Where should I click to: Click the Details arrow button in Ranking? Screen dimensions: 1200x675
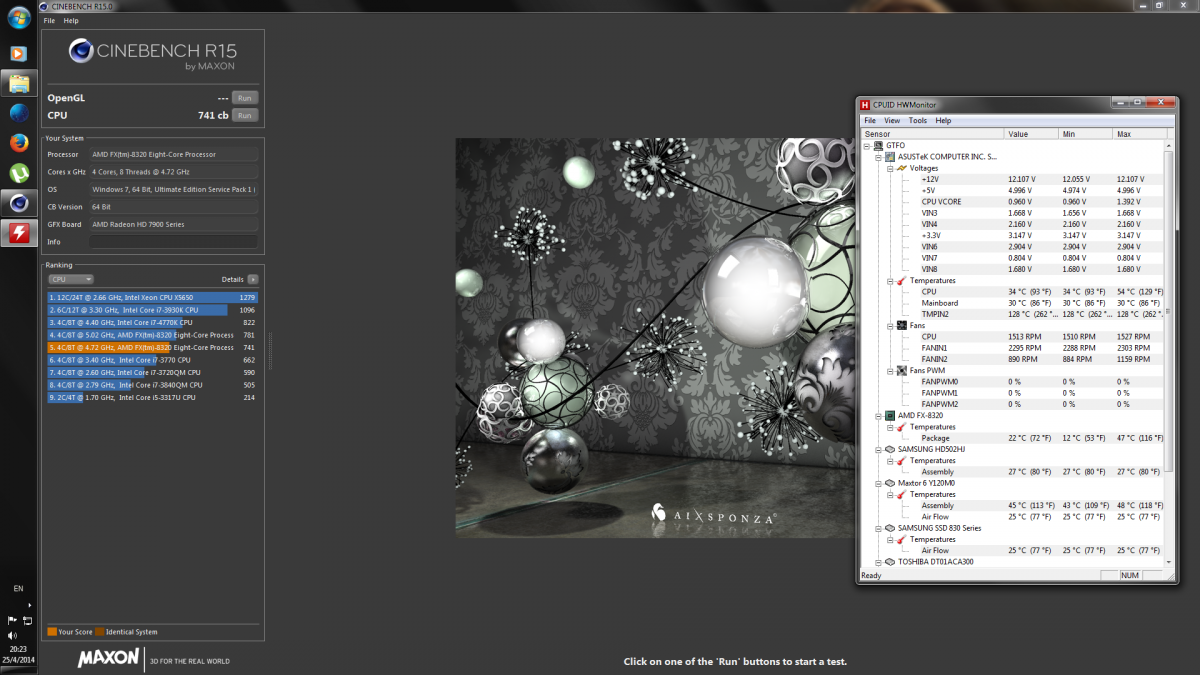click(253, 280)
